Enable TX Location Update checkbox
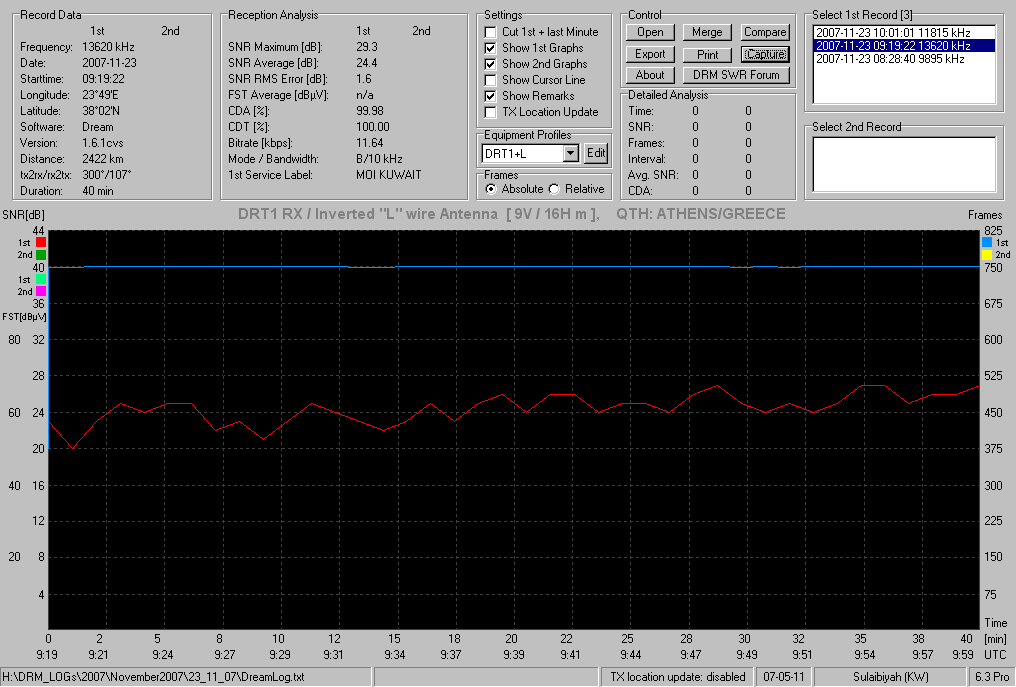The width and height of the screenshot is (1016, 687). 491,112
